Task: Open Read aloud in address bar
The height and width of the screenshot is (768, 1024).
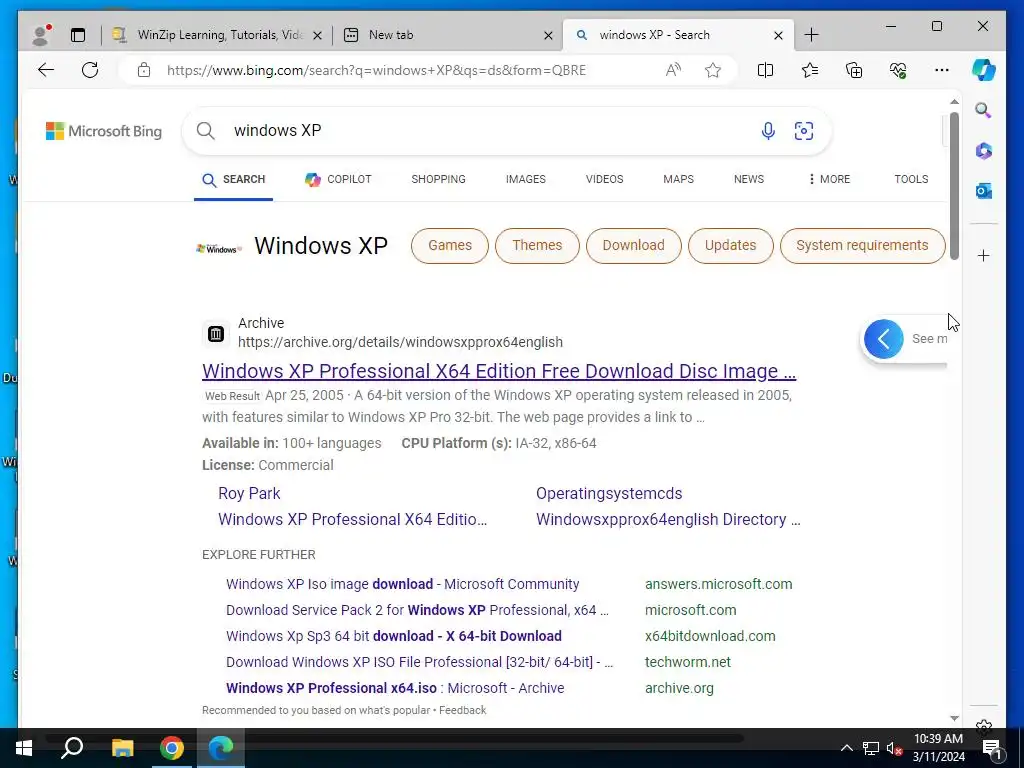Action: (673, 70)
